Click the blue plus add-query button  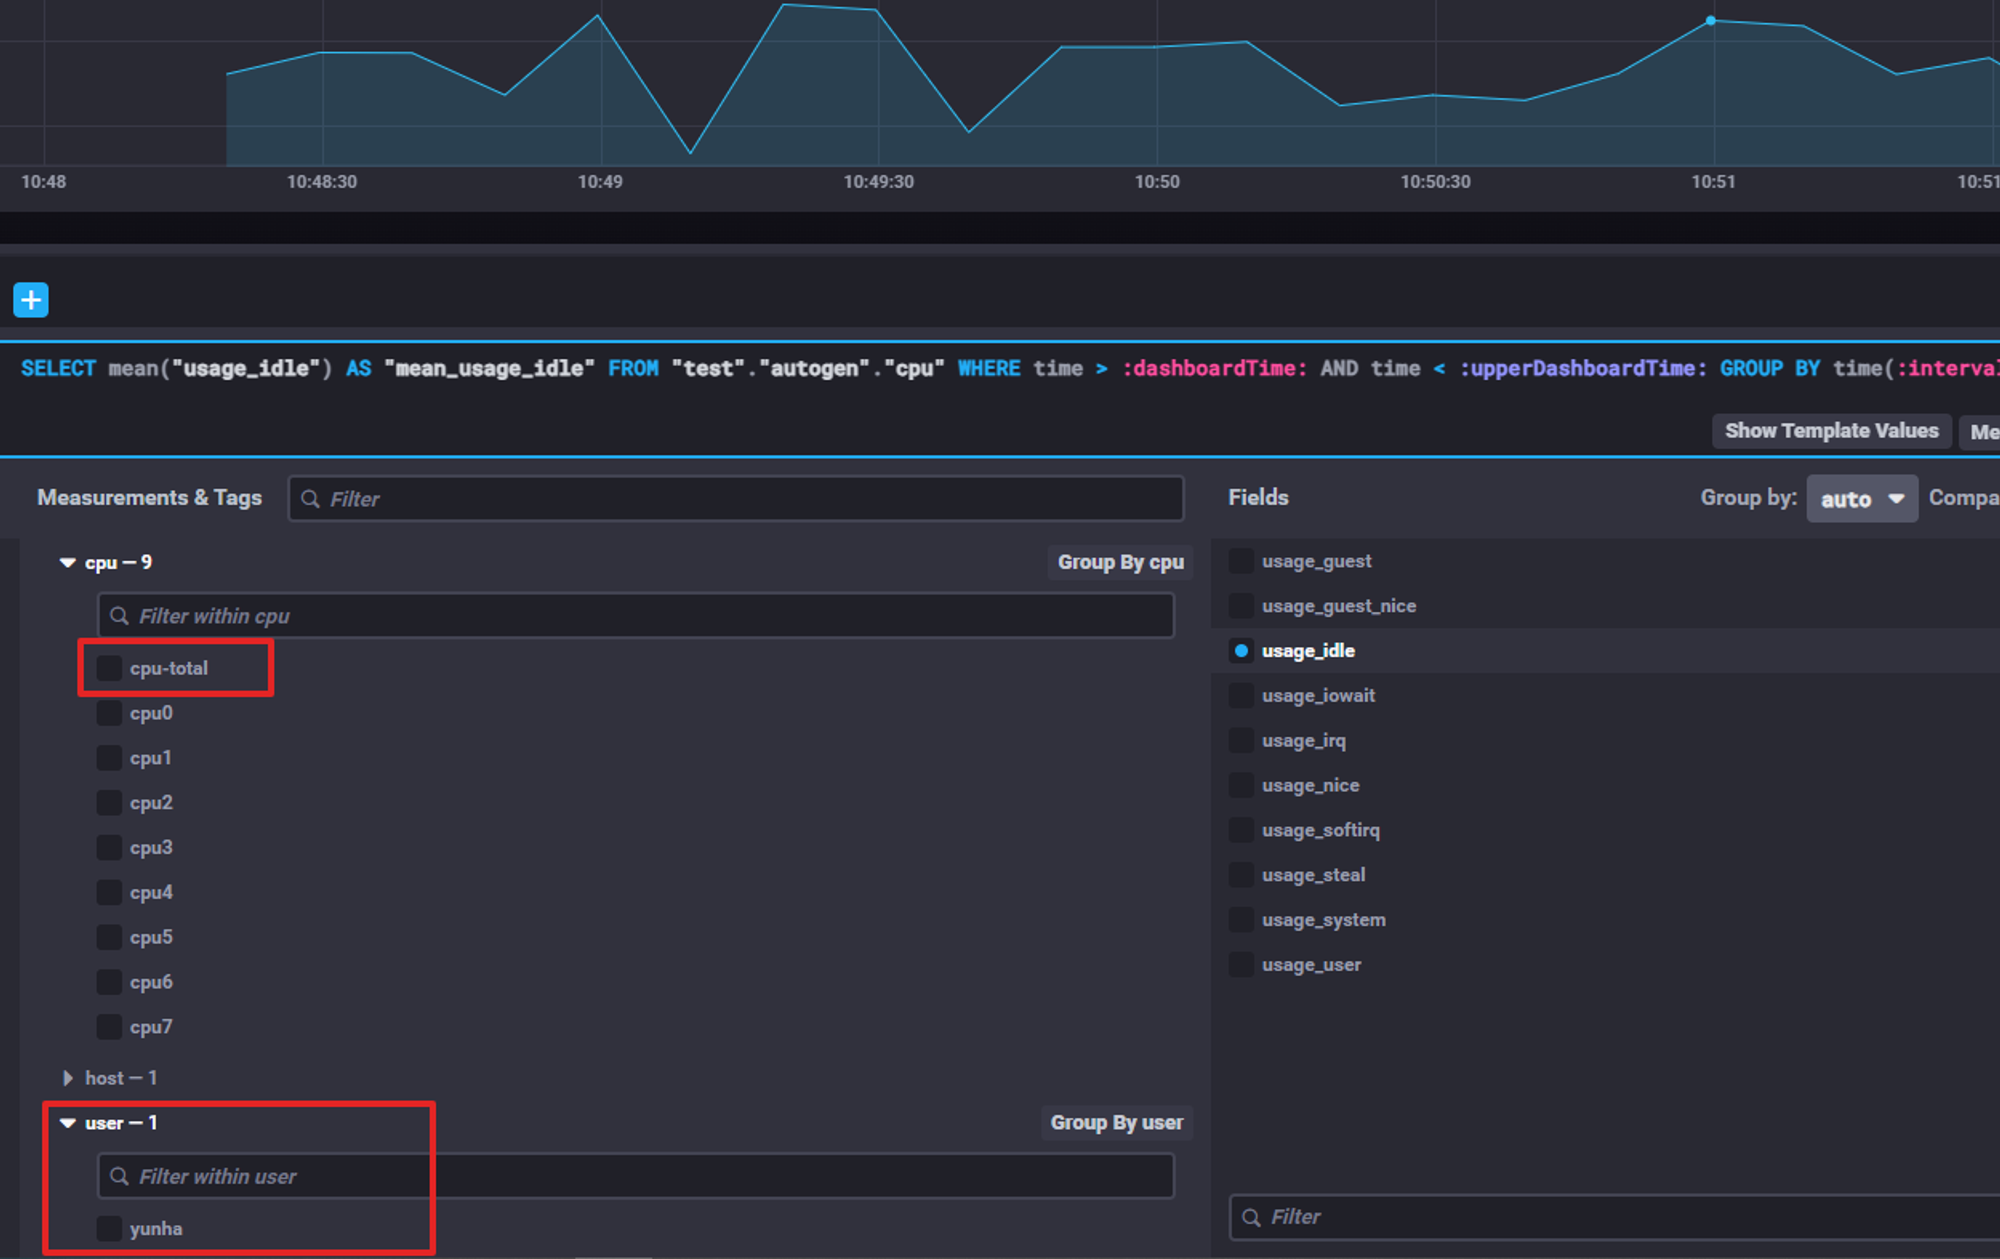coord(31,300)
